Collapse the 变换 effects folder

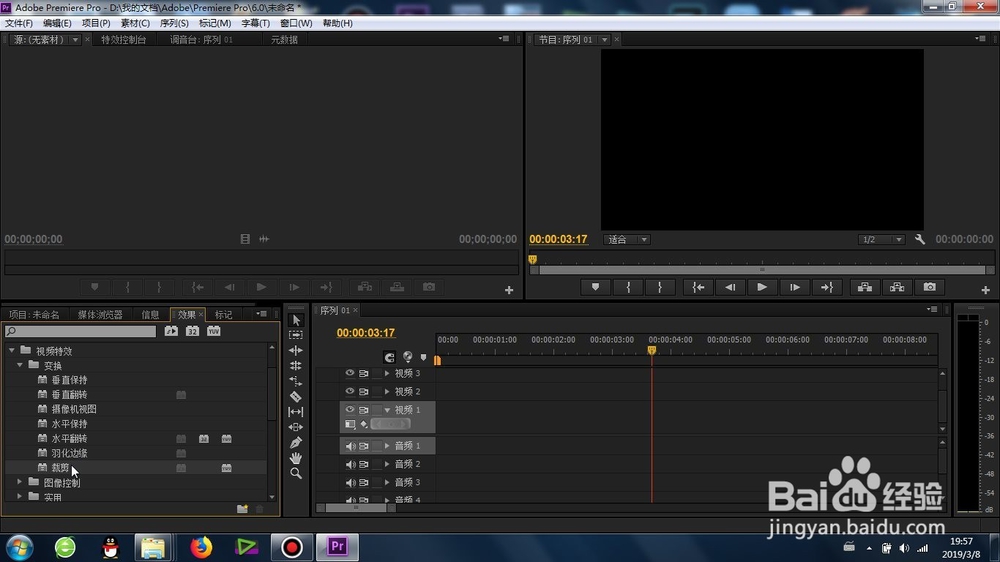click(20, 365)
